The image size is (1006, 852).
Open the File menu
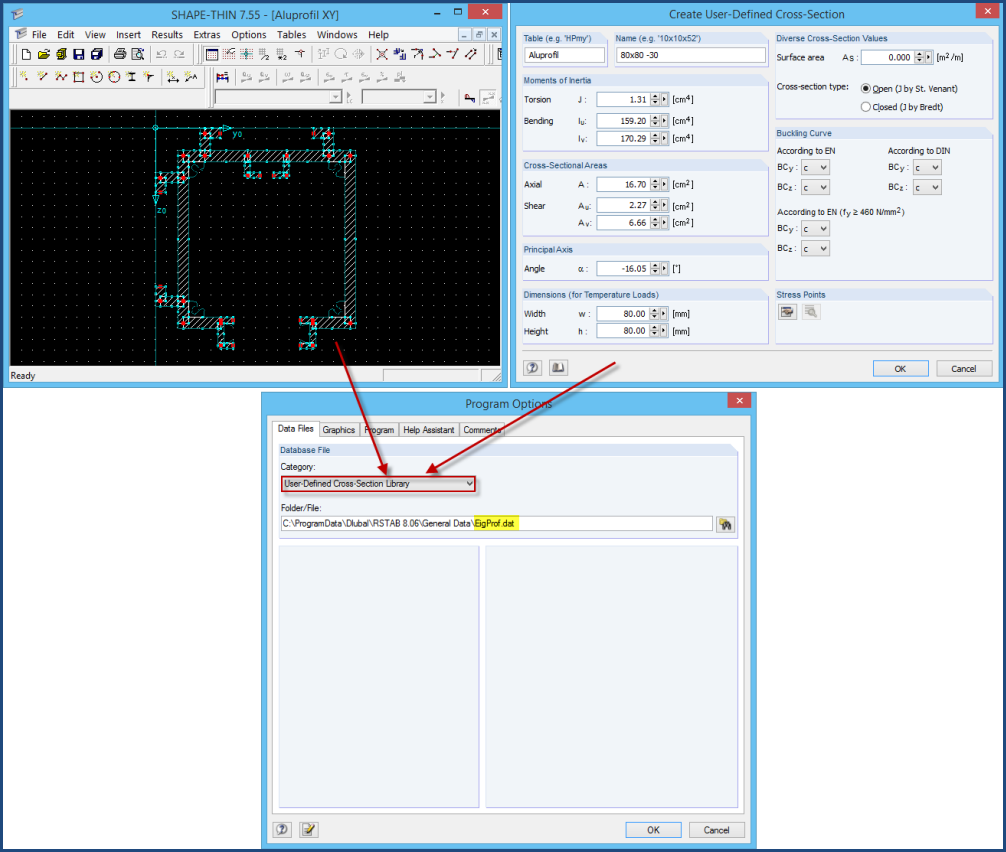39,35
